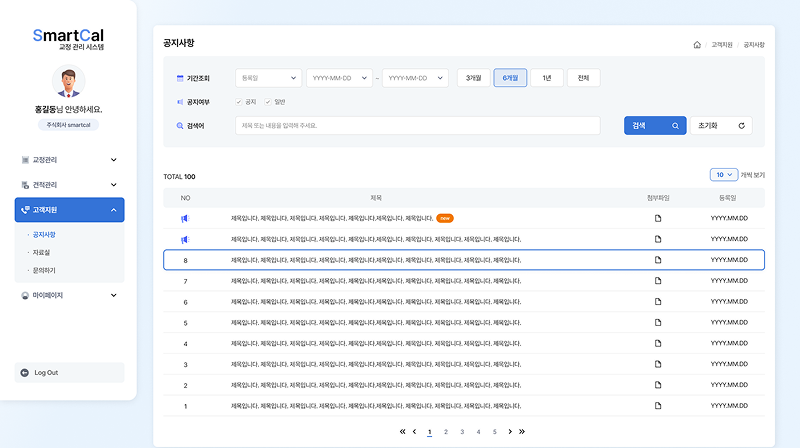Jump to first page with double left arrow
Image resolution: width=800 pixels, height=448 pixels.
point(403,432)
